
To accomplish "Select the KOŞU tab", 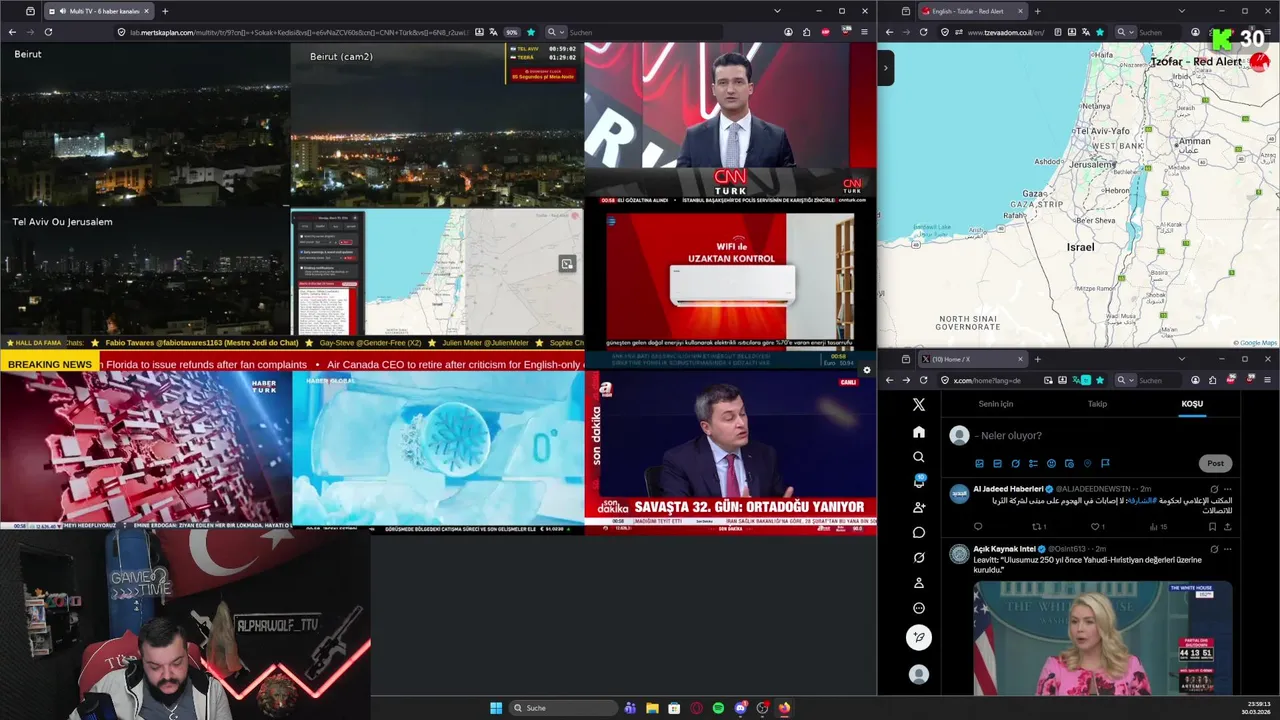I will point(1192,404).
